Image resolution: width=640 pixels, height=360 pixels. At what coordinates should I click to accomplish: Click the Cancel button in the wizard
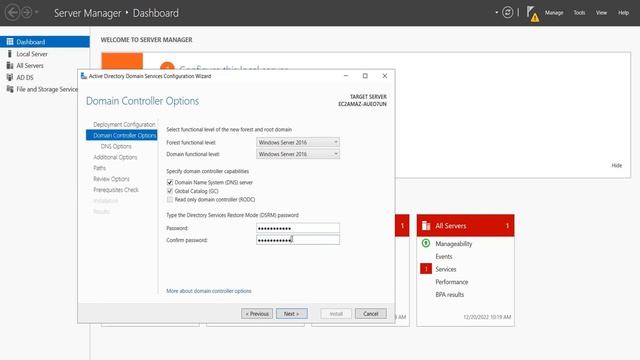(371, 313)
